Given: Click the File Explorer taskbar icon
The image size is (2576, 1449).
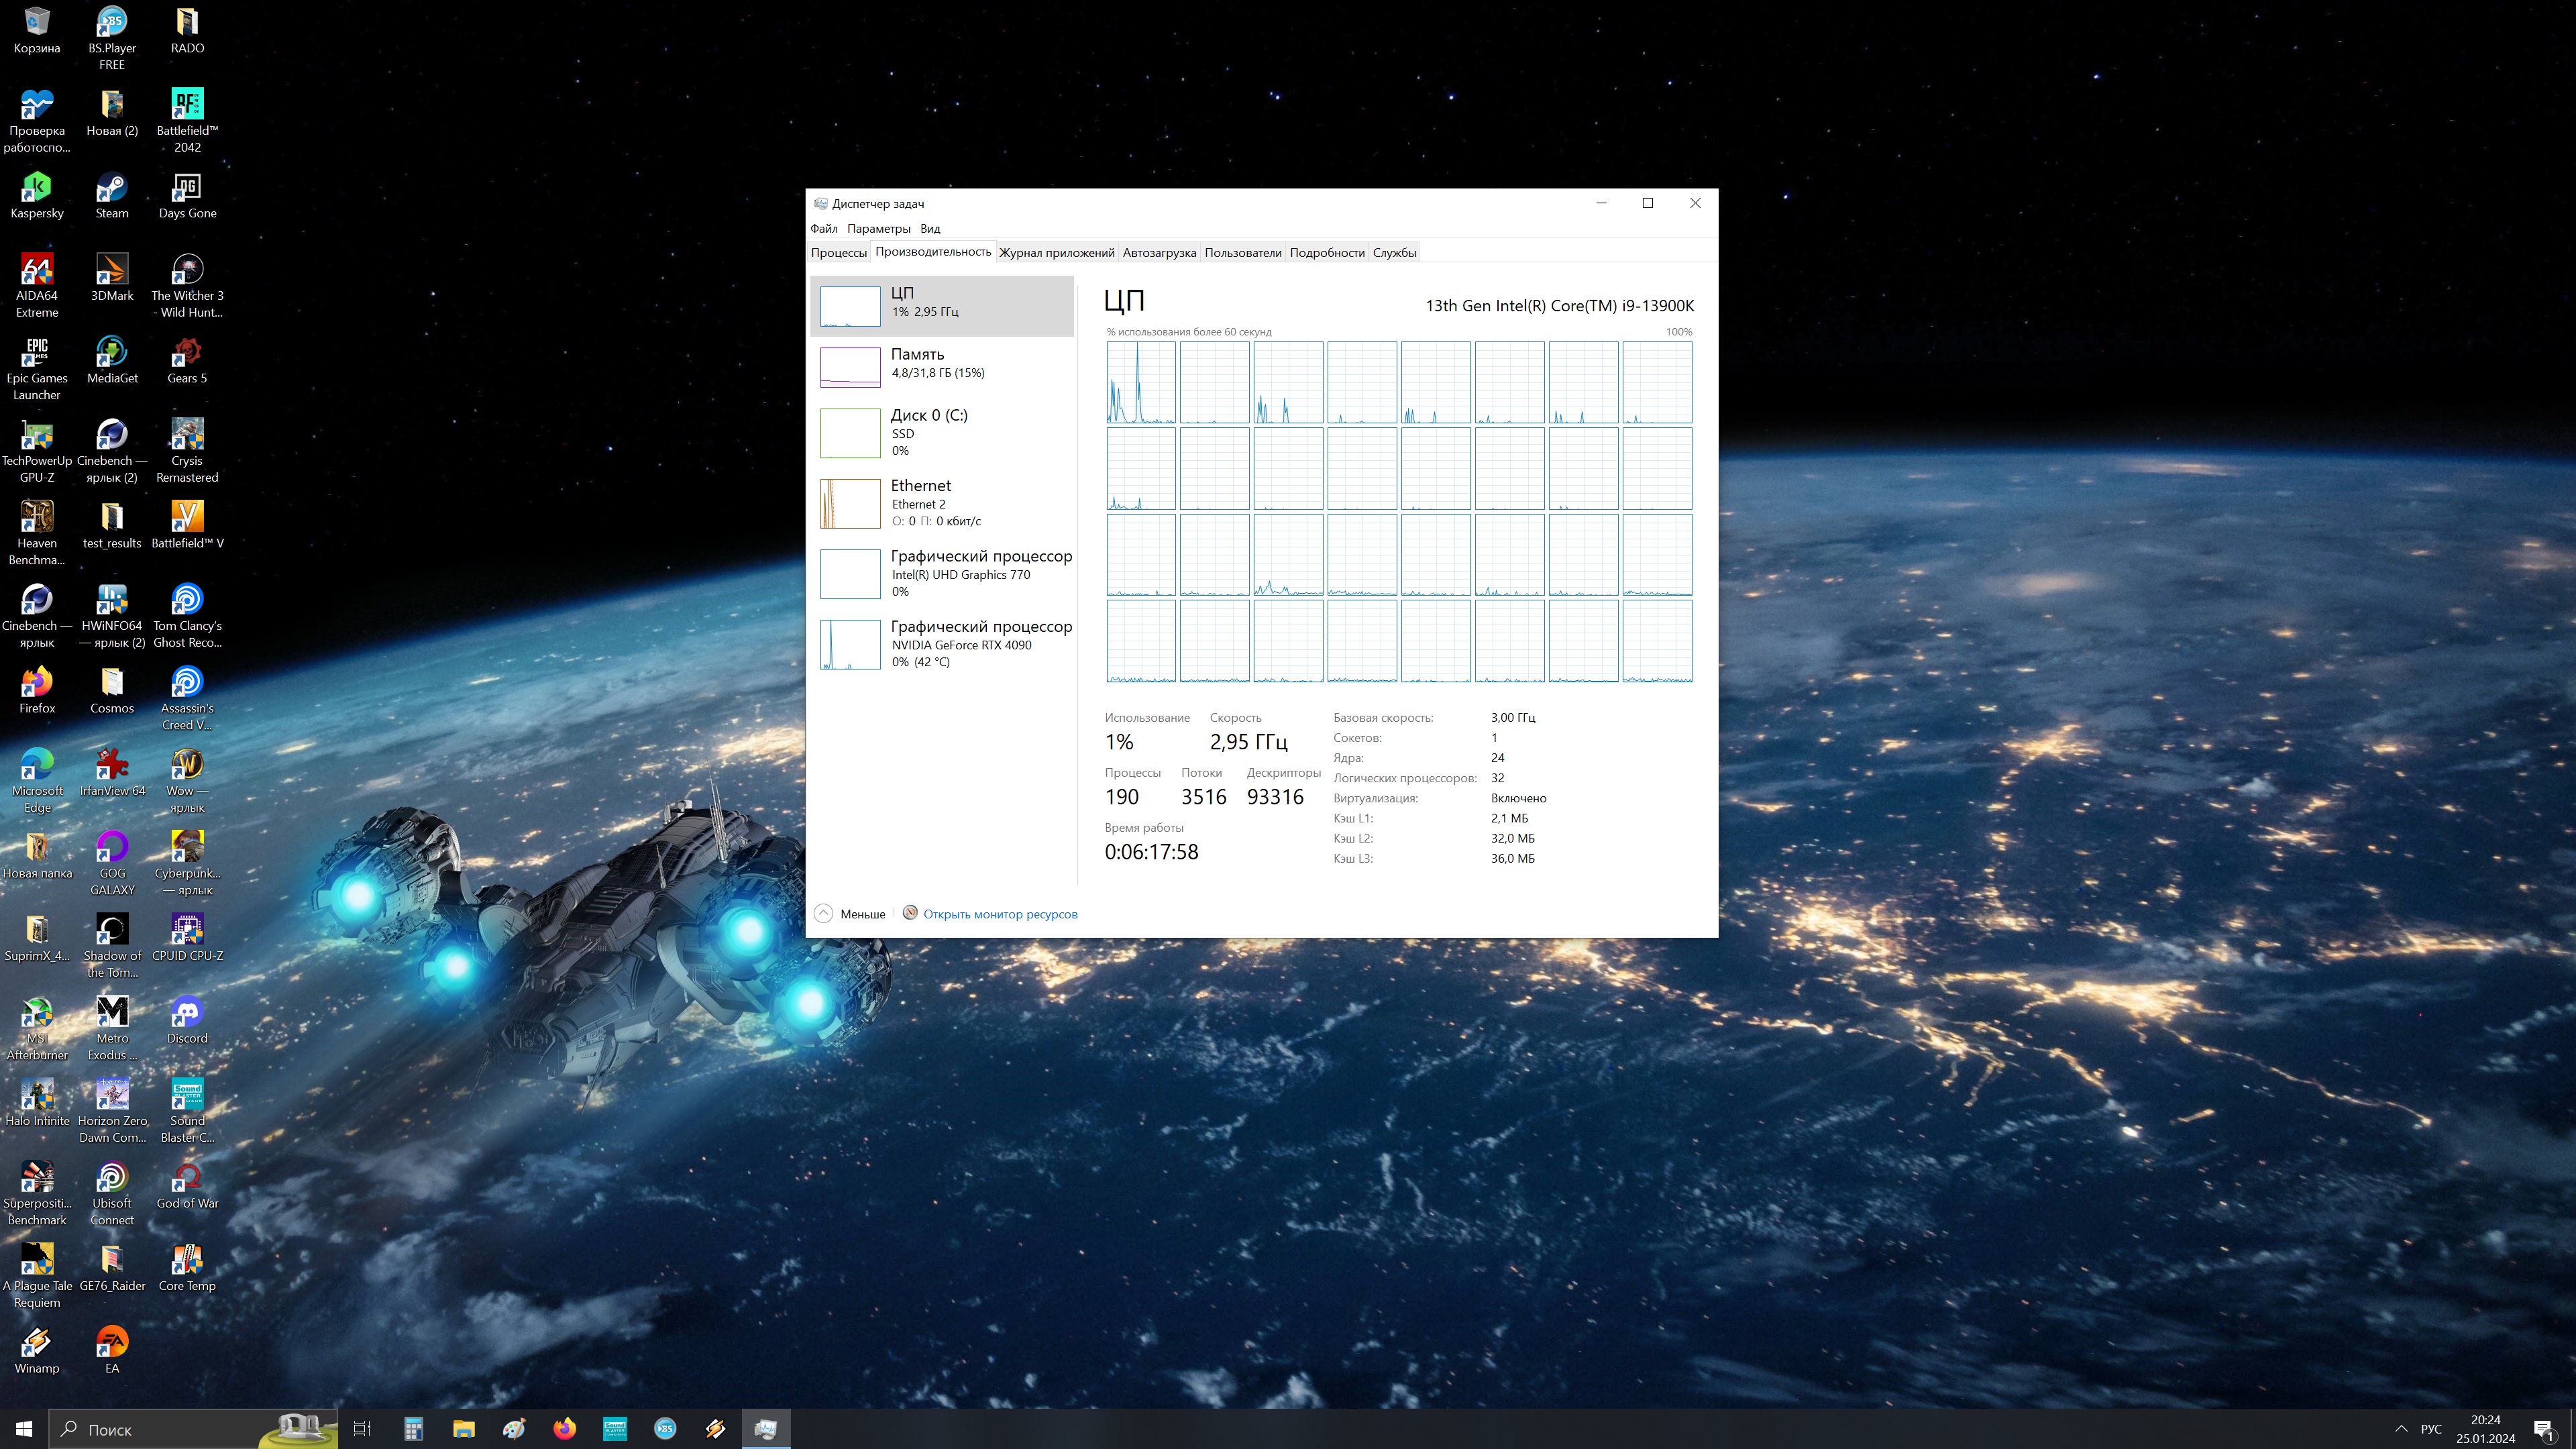Looking at the screenshot, I should [x=463, y=1429].
